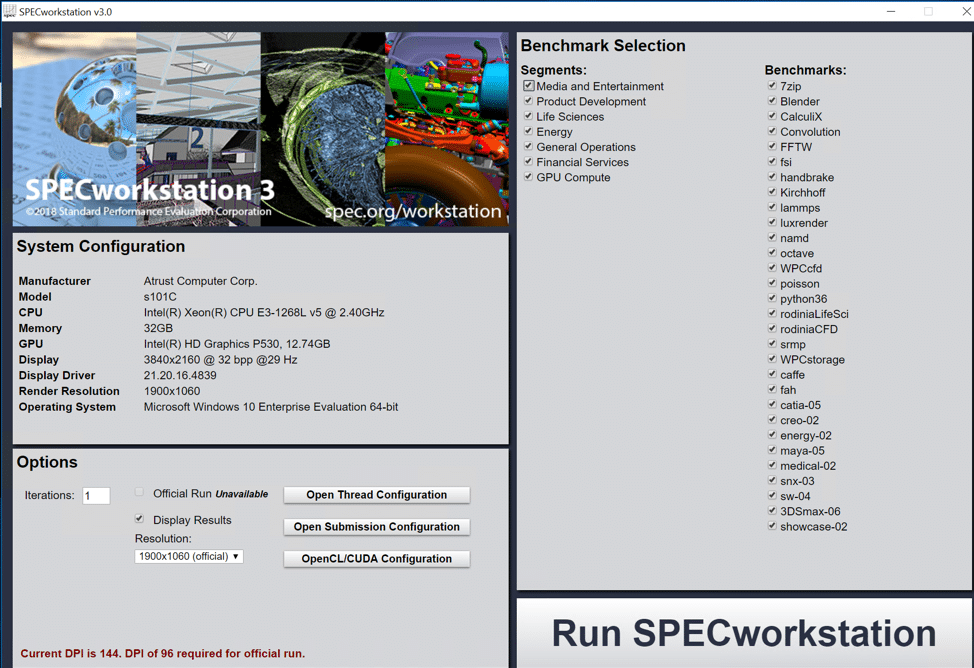
Task: Toggle the Convolution benchmark checkbox
Action: click(x=772, y=131)
